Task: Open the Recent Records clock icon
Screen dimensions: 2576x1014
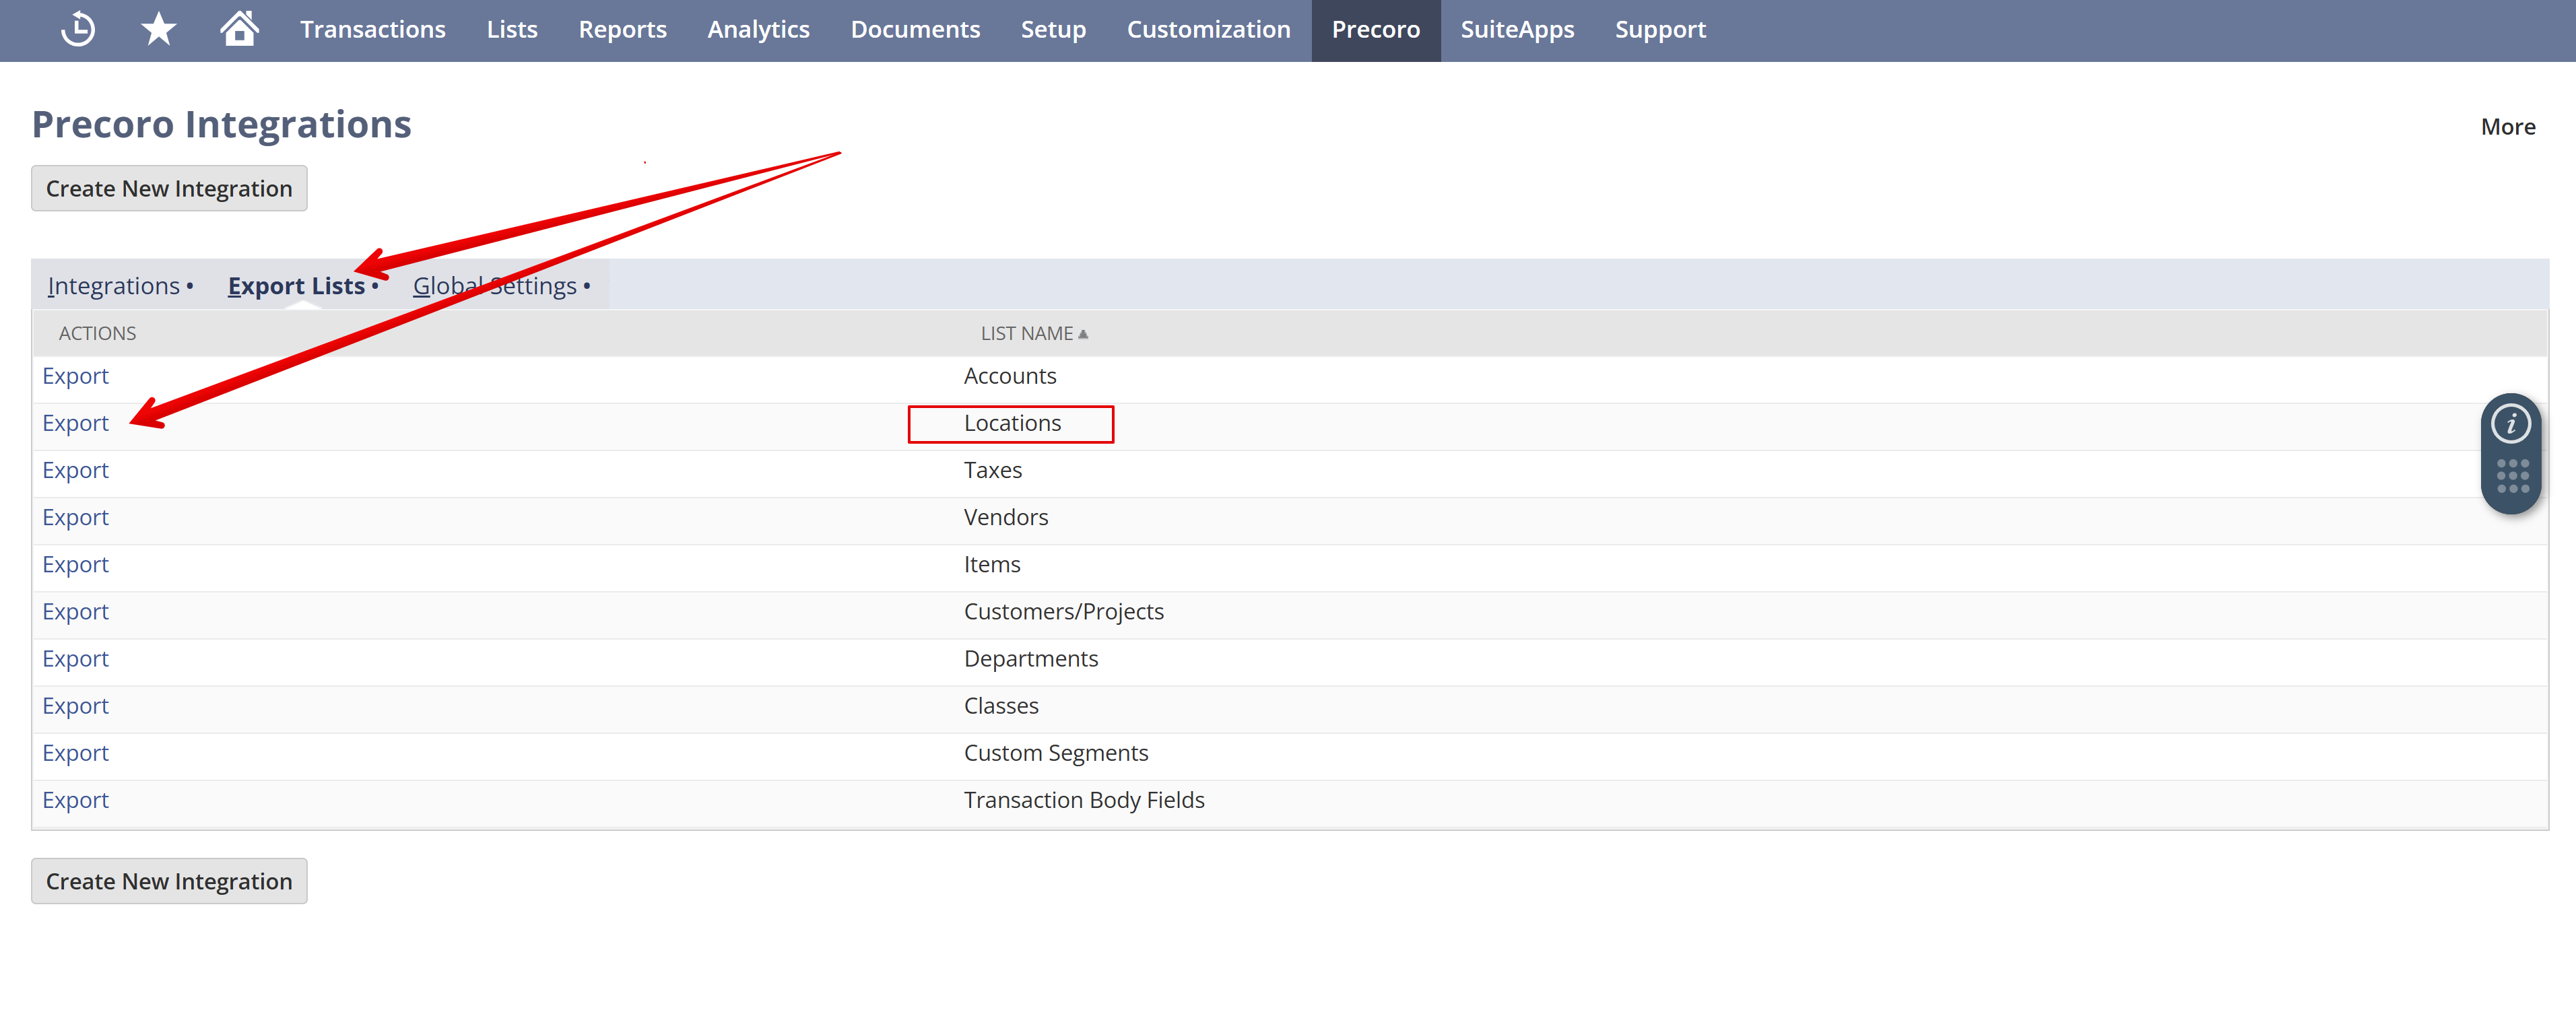Action: pos(78,29)
